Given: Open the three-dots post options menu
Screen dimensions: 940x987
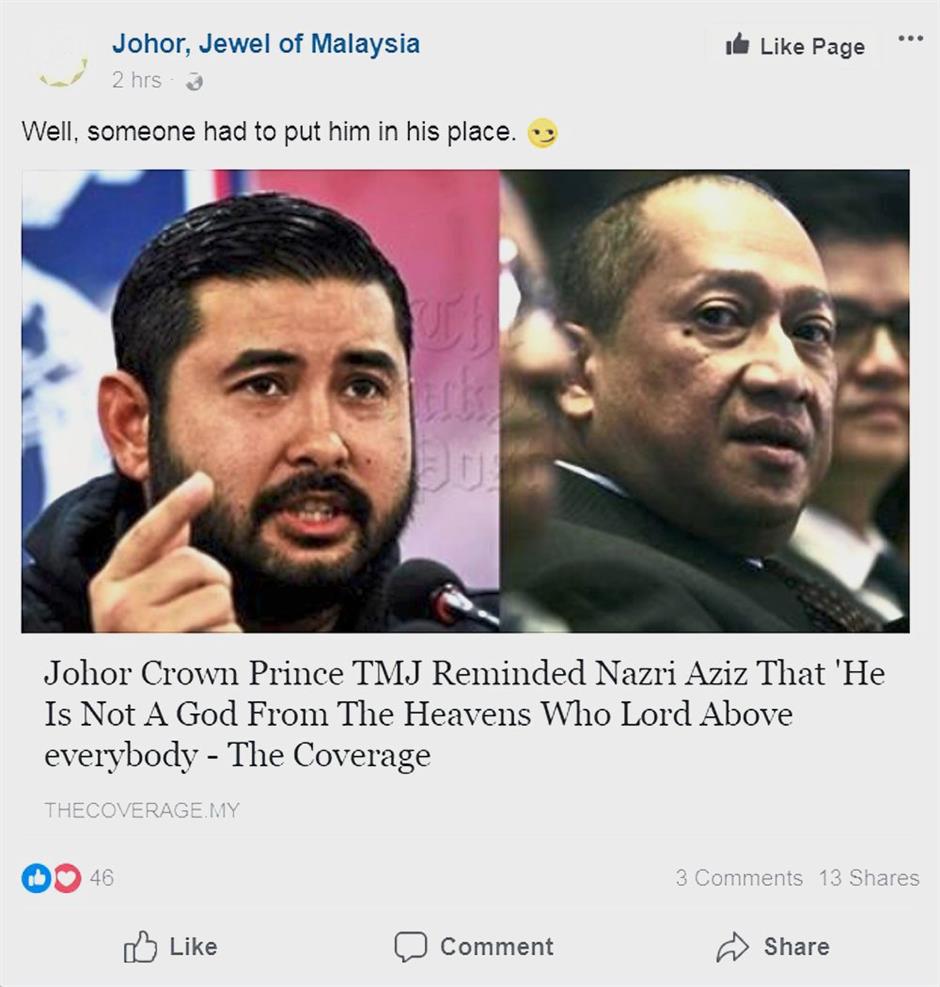Looking at the screenshot, I should point(910,38).
